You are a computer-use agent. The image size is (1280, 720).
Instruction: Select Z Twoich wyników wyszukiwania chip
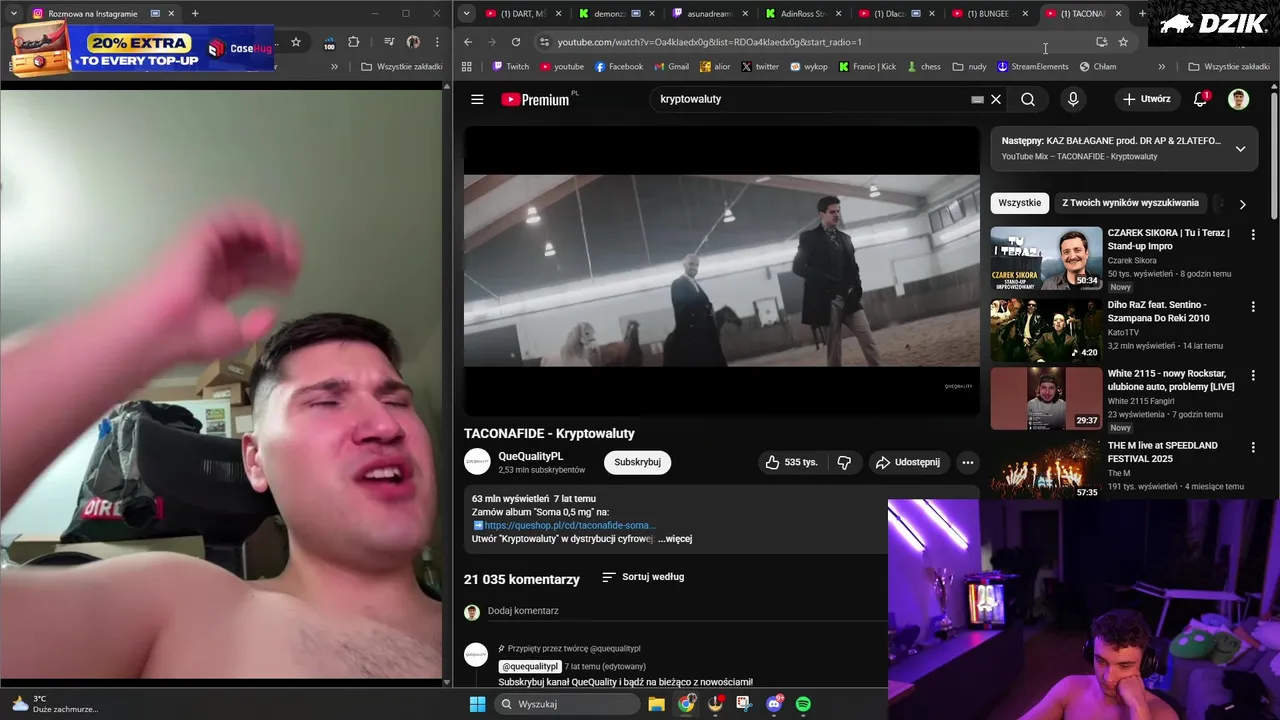(1130, 203)
